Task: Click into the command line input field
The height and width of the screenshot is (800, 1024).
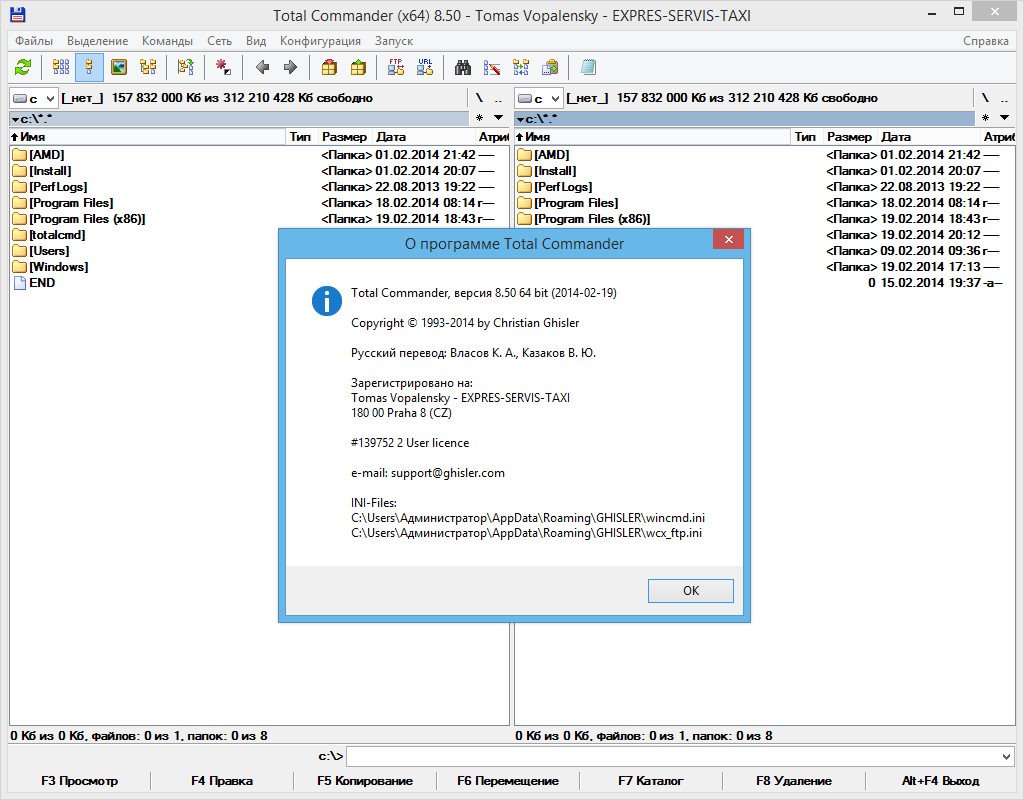Action: coord(671,757)
